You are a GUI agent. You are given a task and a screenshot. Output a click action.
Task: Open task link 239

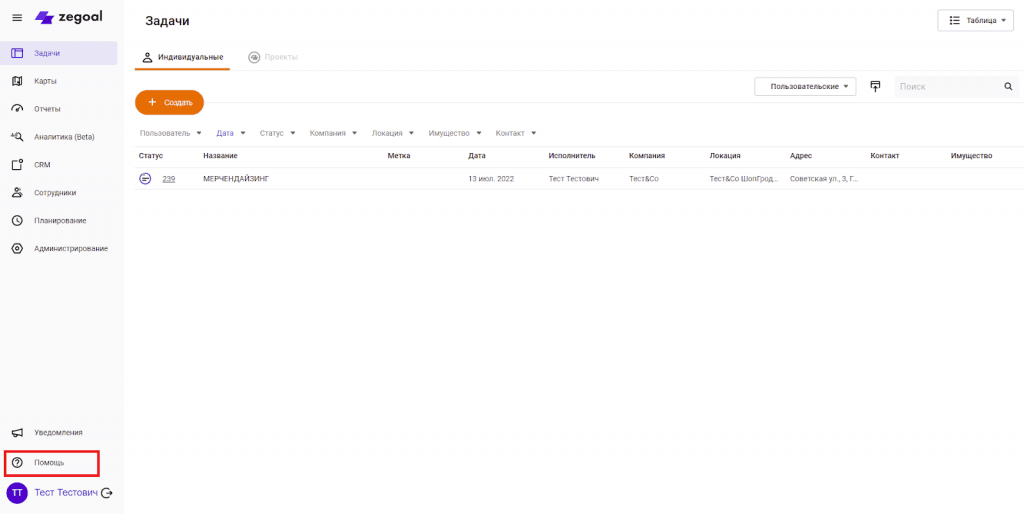pos(169,179)
